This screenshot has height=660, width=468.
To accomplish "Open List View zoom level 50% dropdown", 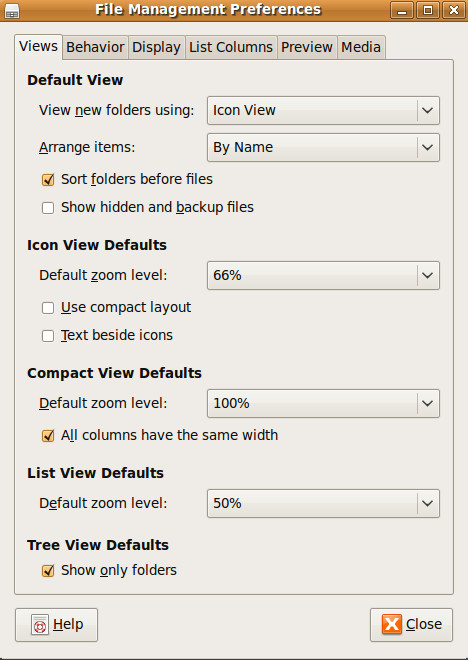I will pyautogui.click(x=323, y=503).
